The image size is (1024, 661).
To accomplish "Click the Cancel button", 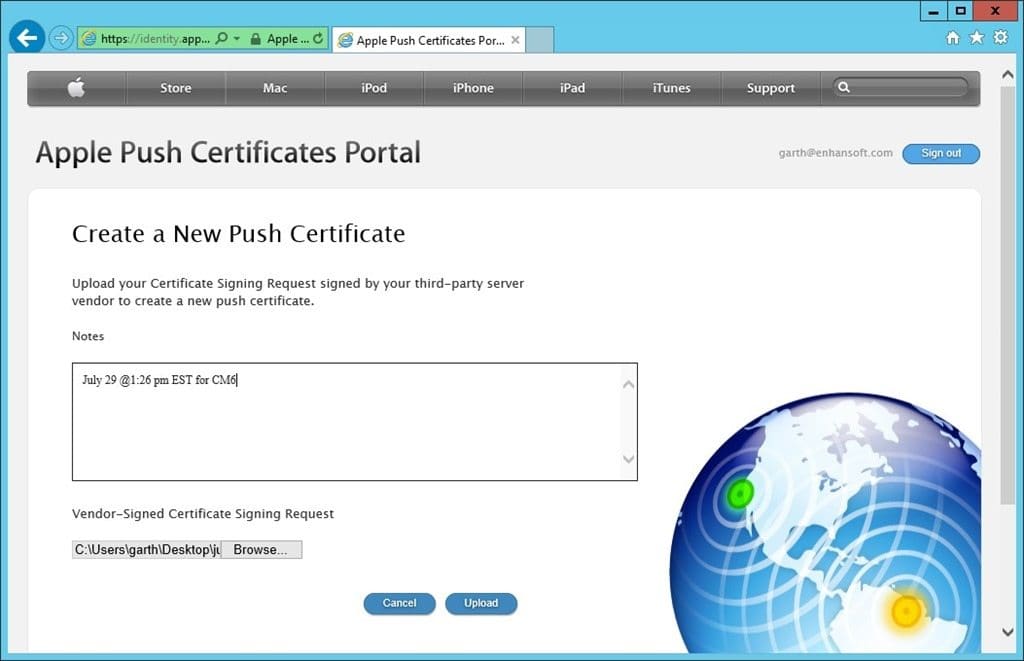I will pyautogui.click(x=399, y=604).
